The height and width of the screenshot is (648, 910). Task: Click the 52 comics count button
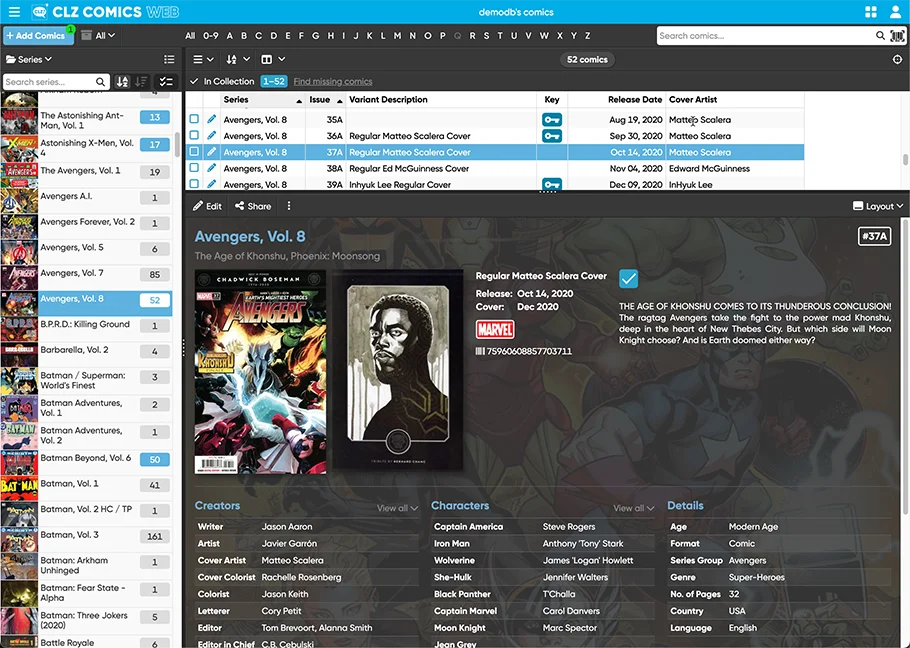click(587, 59)
